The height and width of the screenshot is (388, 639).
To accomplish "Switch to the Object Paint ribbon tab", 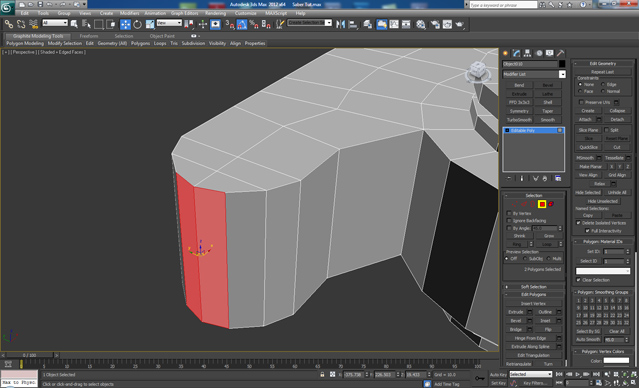I will (x=162, y=36).
